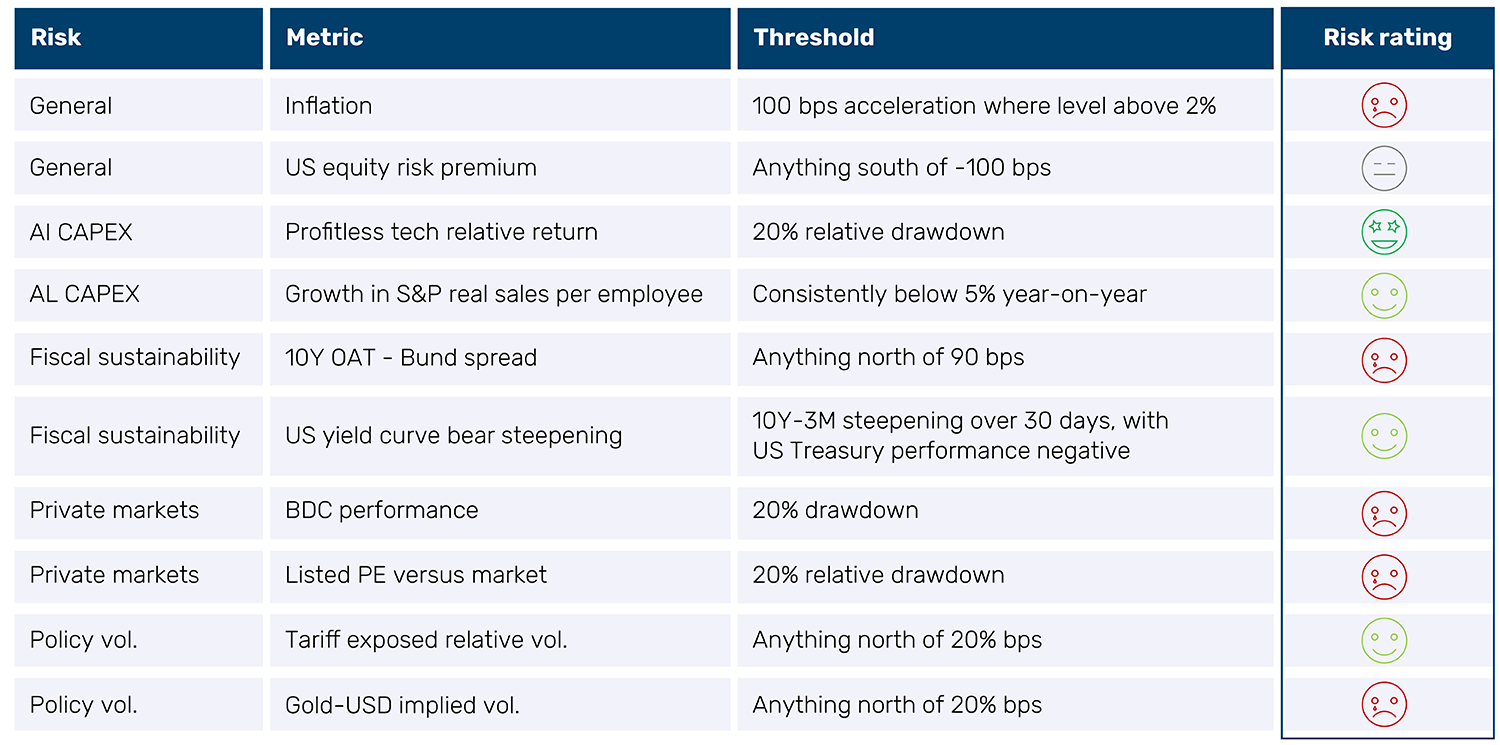1500x745 pixels.
Task: Click the sad face for BDC performance
Action: click(x=1384, y=513)
